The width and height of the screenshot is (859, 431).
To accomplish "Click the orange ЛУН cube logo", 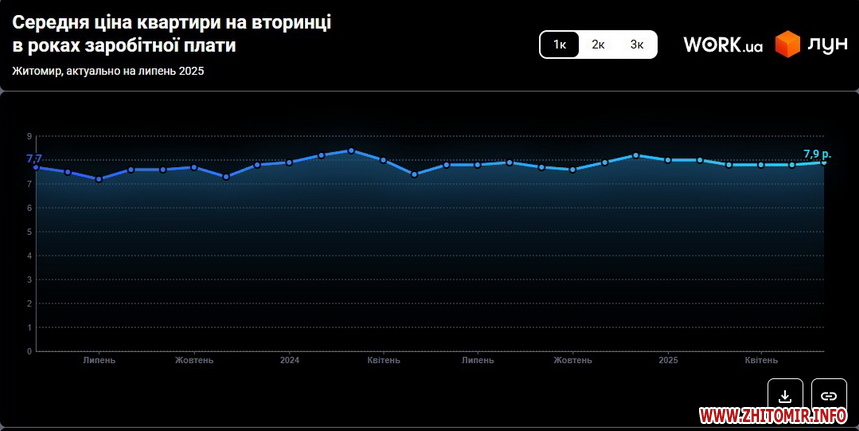I will 790,45.
